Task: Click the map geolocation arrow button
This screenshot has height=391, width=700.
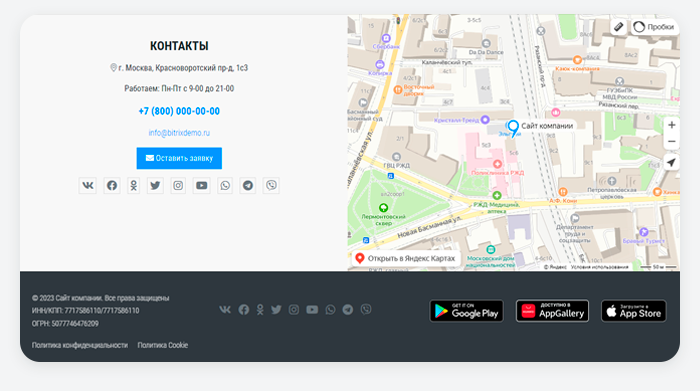Action: click(x=671, y=162)
